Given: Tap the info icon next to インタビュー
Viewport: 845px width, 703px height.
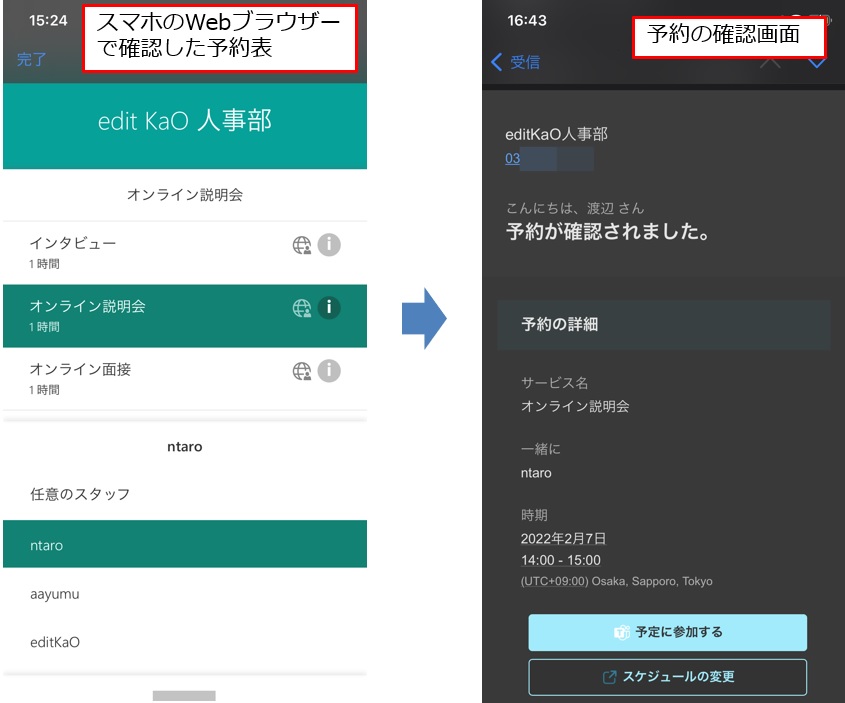Looking at the screenshot, I should pos(329,244).
